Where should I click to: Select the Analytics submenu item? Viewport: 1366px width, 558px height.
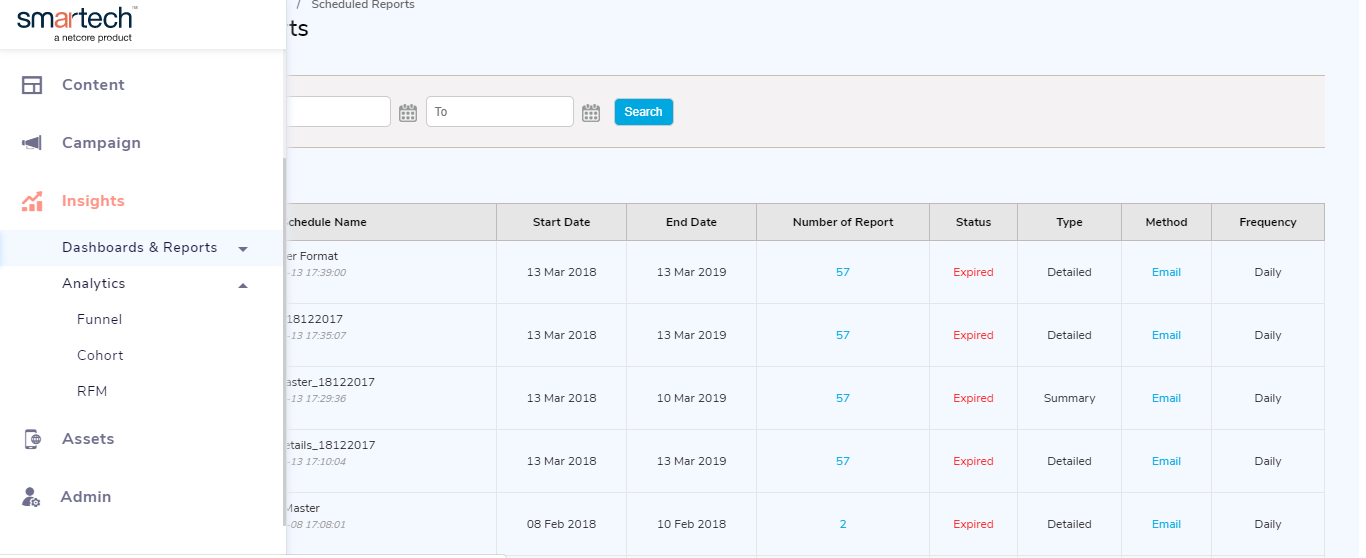pos(94,283)
